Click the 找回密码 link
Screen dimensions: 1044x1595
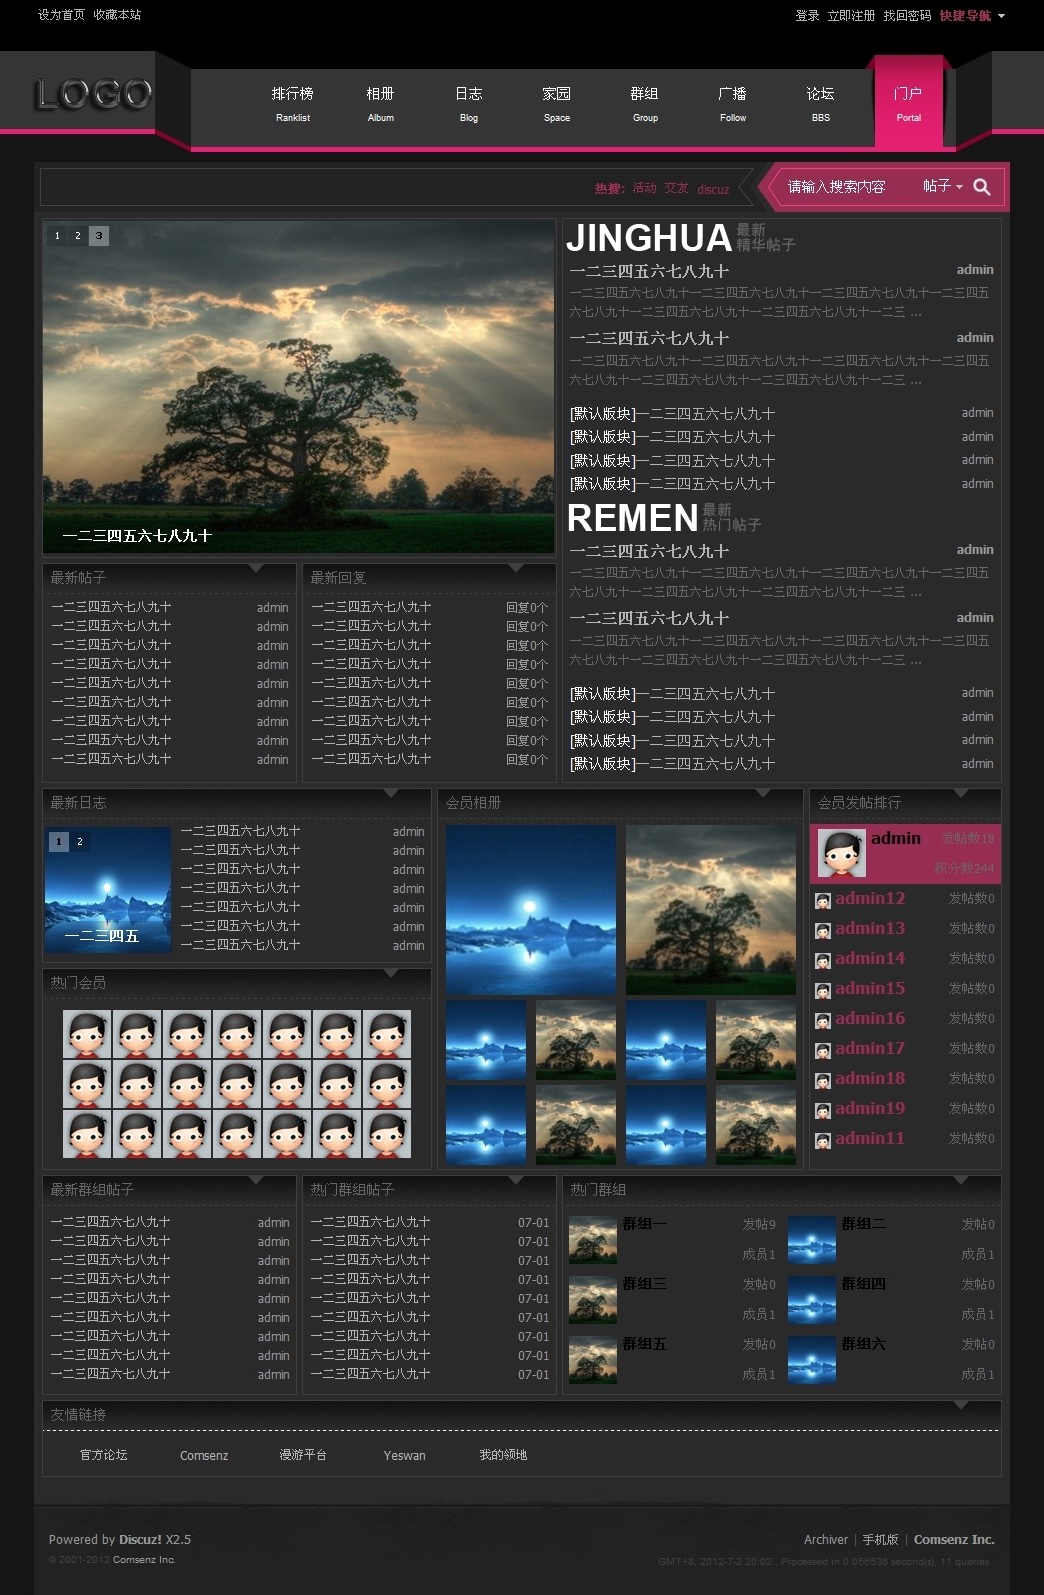pyautogui.click(x=907, y=15)
